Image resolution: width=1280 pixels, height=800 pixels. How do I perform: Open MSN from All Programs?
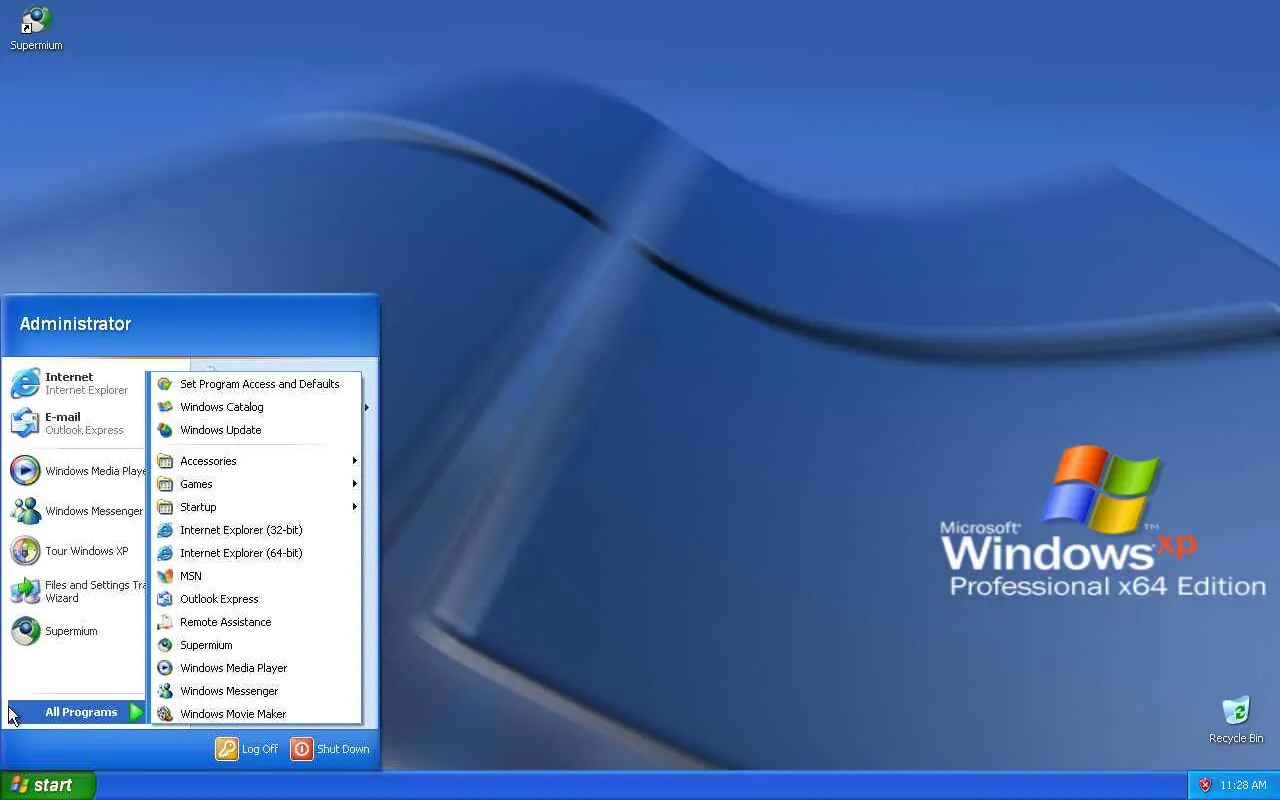(x=257, y=576)
